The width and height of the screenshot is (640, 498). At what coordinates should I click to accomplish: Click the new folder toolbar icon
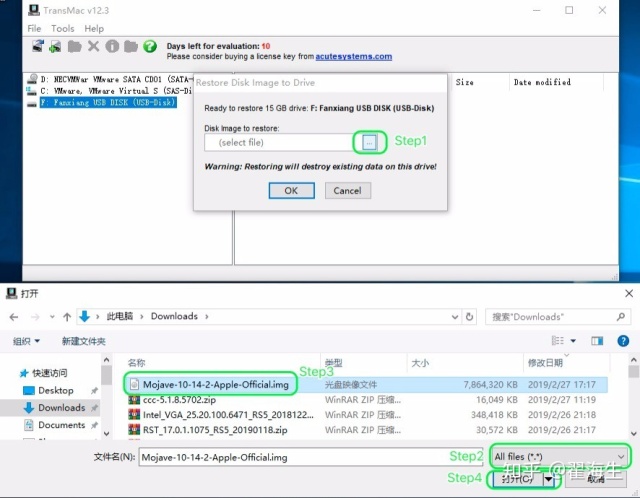pyautogui.click(x=74, y=47)
